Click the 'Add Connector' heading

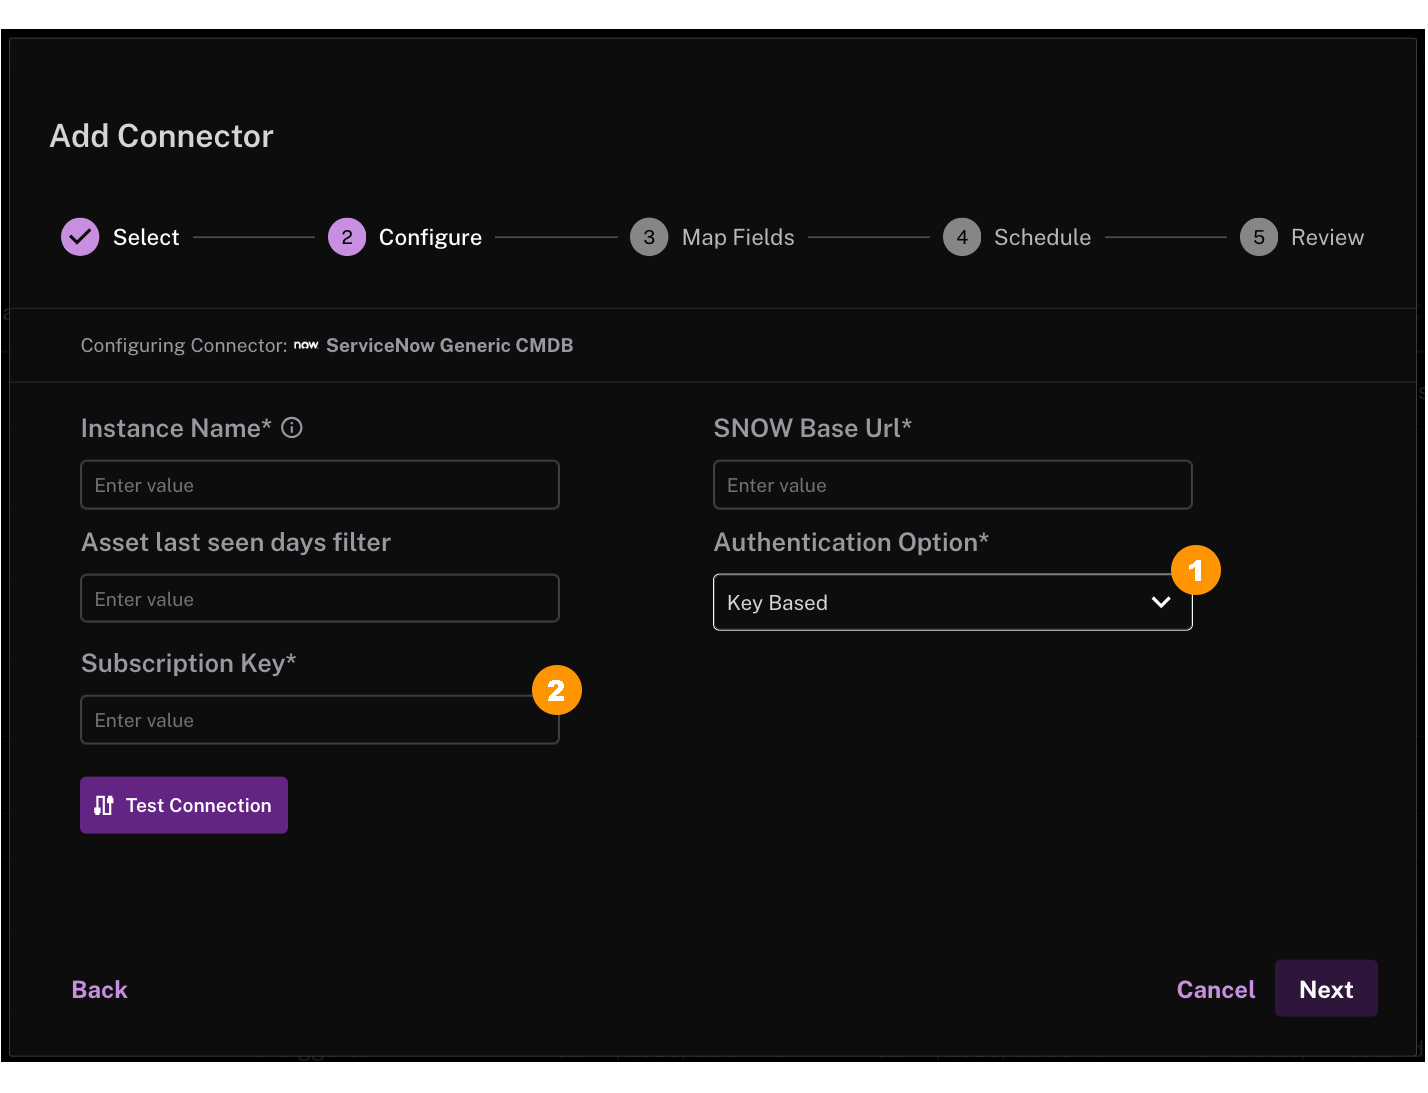161,136
